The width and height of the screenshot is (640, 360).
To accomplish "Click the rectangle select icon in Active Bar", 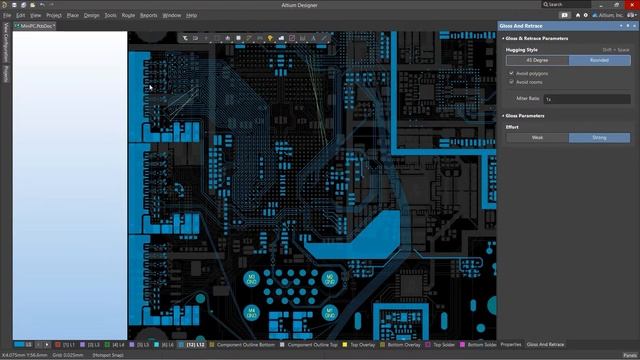I will tap(217, 38).
